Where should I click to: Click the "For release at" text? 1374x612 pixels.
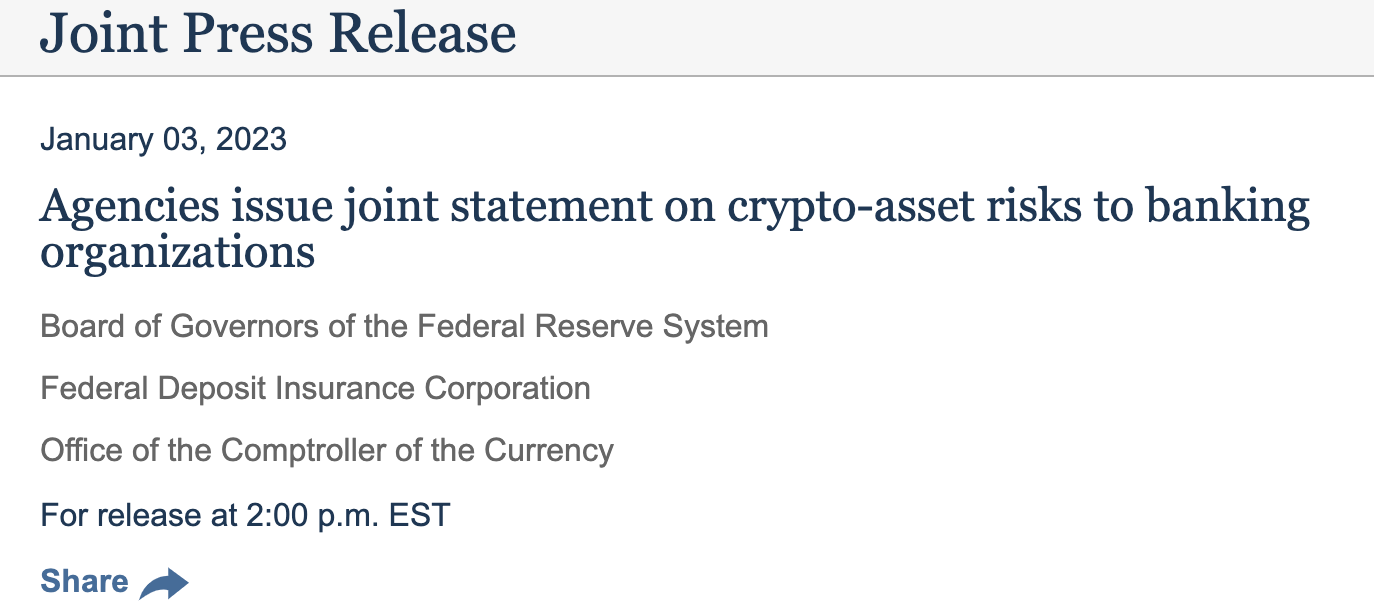(138, 516)
